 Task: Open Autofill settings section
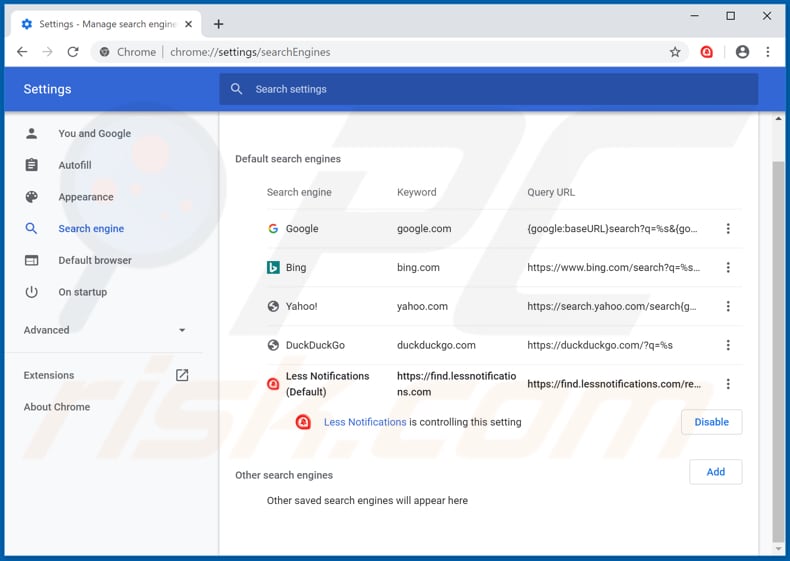pyautogui.click(x=75, y=165)
